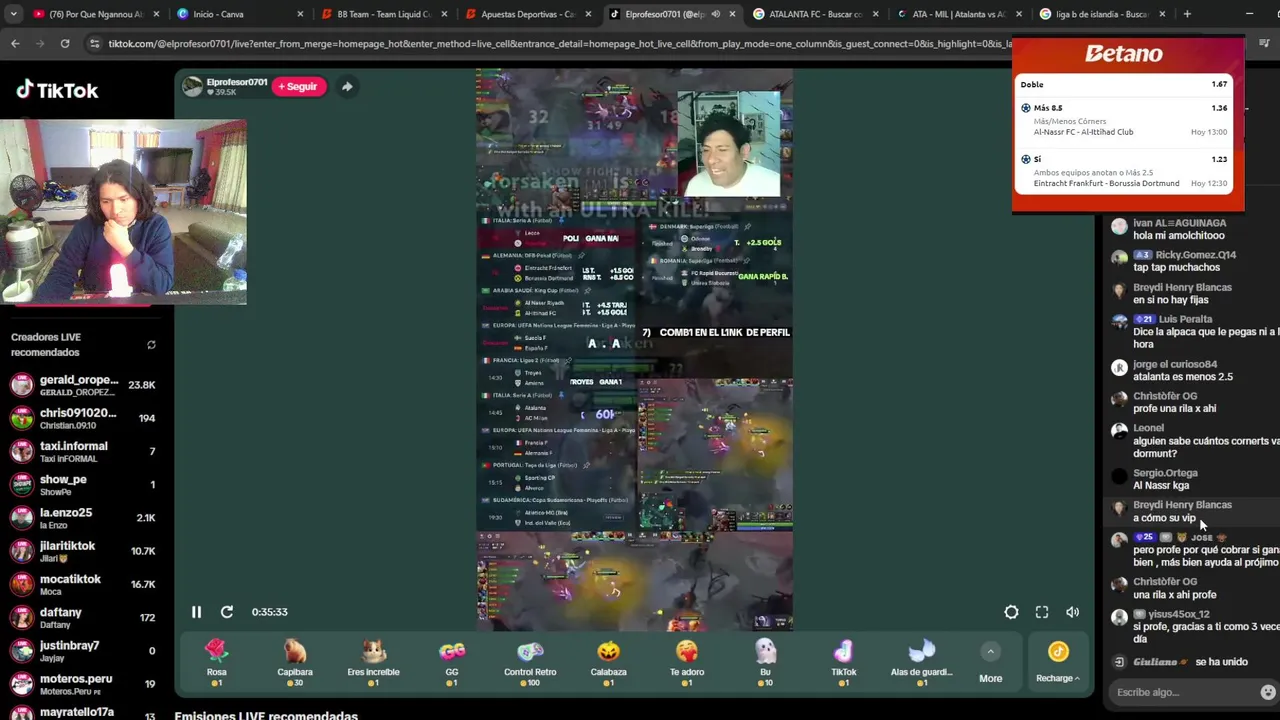Send the Bu ghost gift
The image size is (1280, 720).
coord(765,663)
